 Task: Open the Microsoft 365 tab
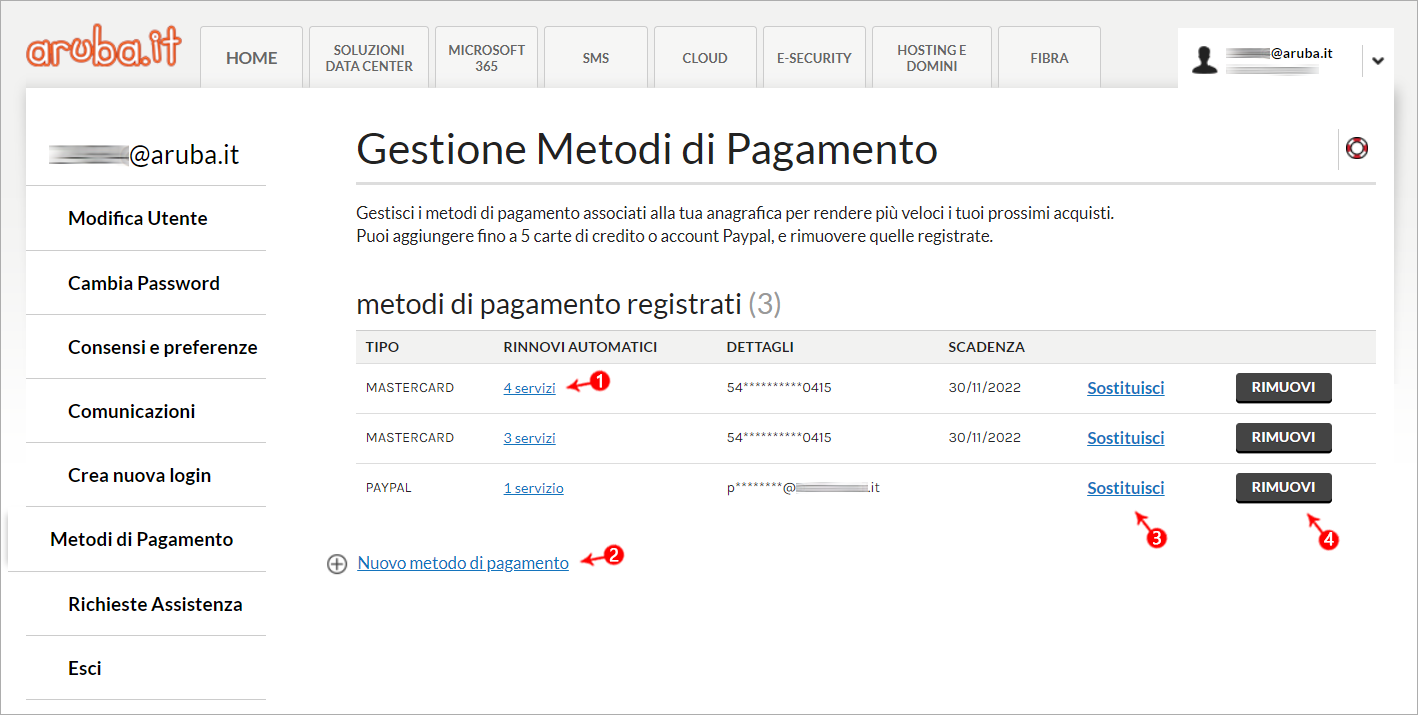[487, 58]
